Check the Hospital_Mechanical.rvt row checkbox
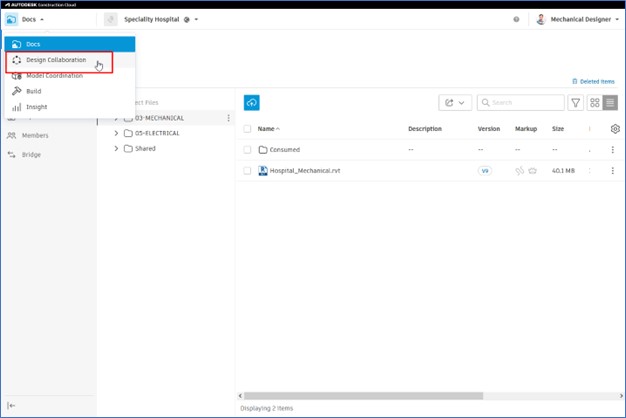The height and width of the screenshot is (418, 626). tap(247, 171)
